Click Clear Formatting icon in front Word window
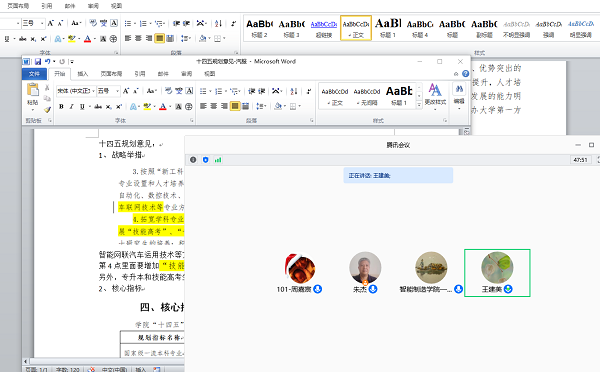 click(169, 91)
